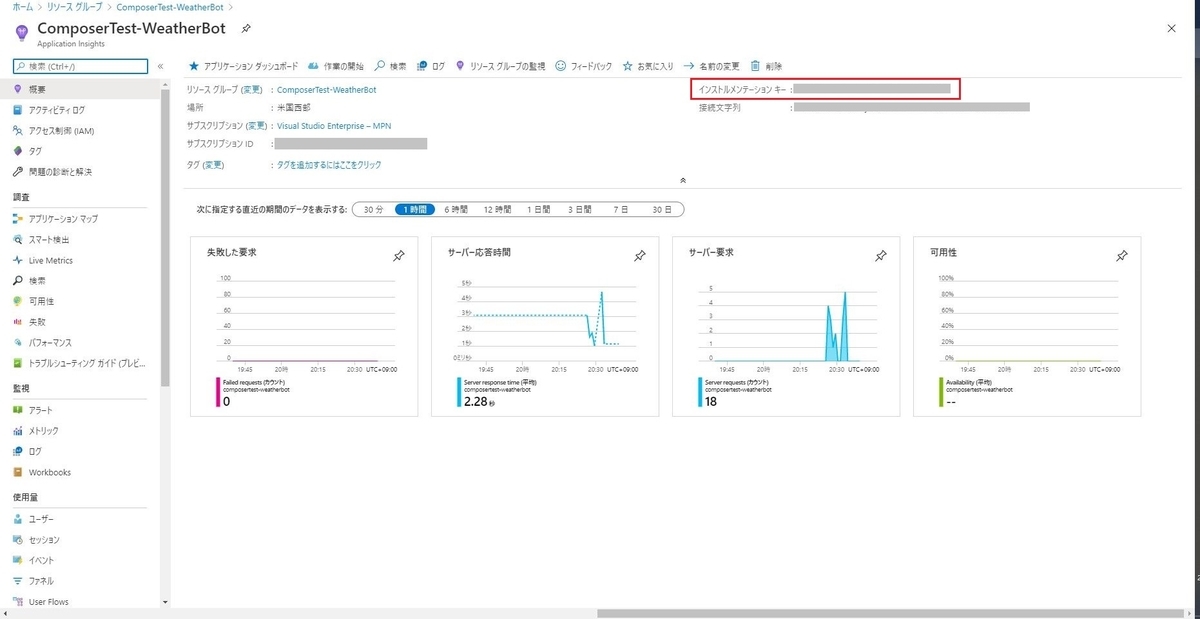
Task: Add resource to お気に入り favorites
Action: [x=648, y=66]
